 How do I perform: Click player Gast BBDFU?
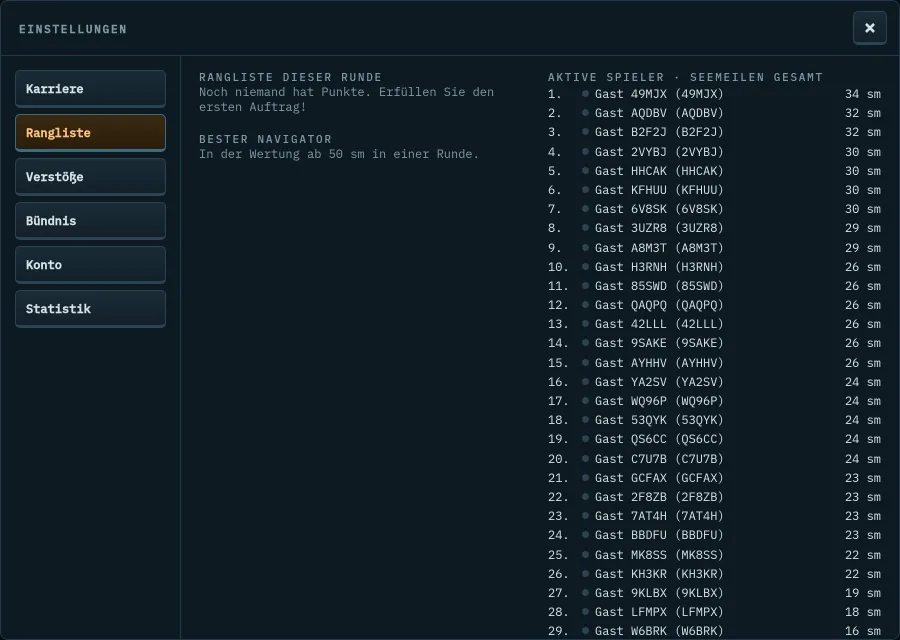tap(714, 535)
